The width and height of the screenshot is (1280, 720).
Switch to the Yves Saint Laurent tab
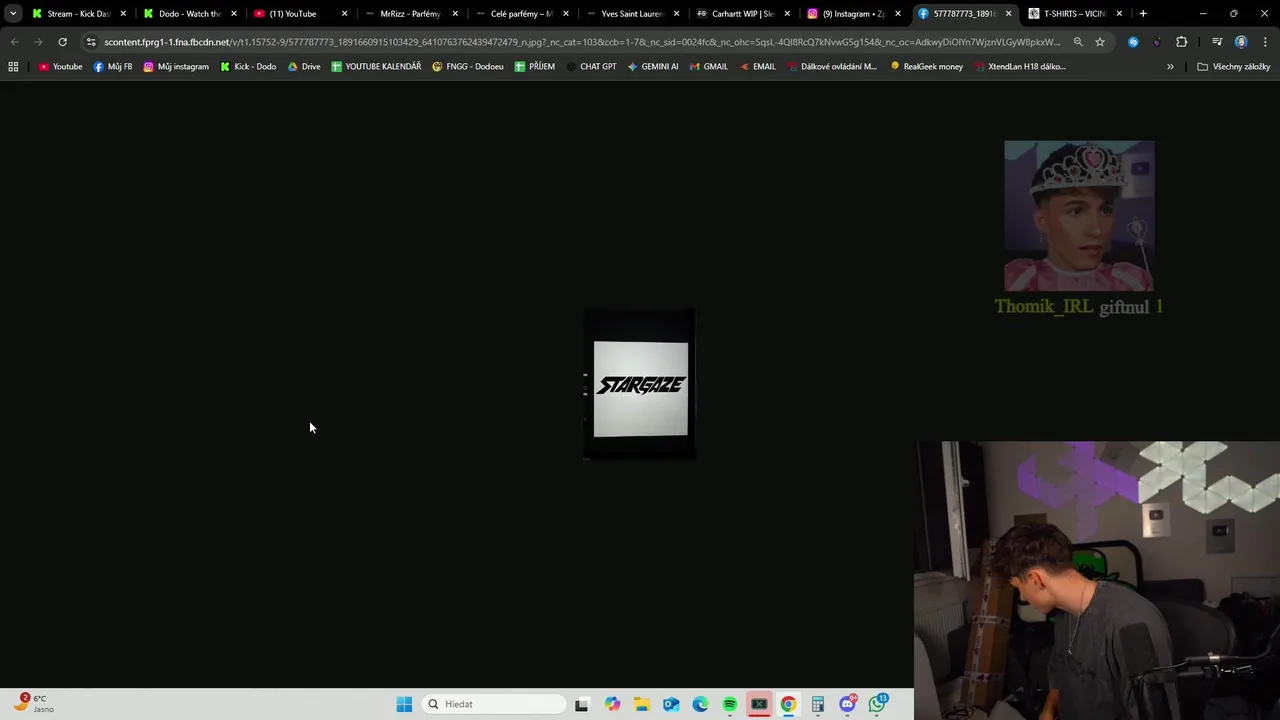[x=632, y=14]
